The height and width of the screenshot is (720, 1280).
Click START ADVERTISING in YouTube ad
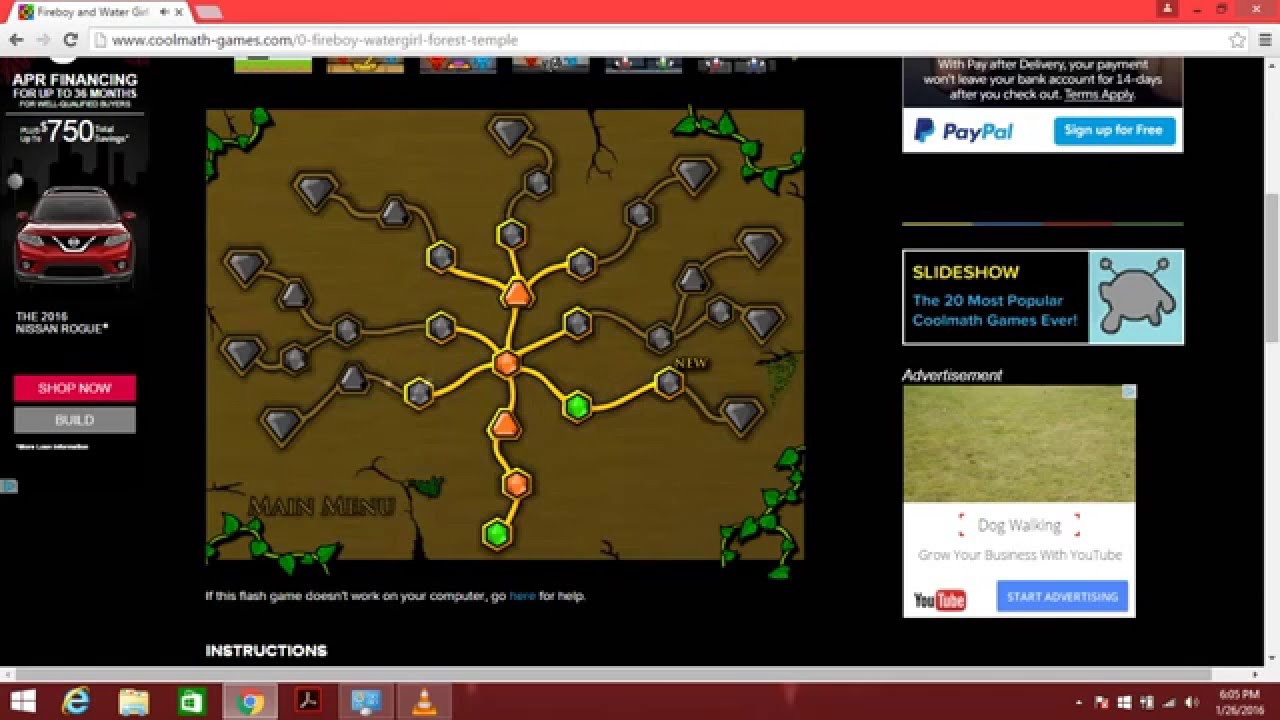(x=1062, y=596)
